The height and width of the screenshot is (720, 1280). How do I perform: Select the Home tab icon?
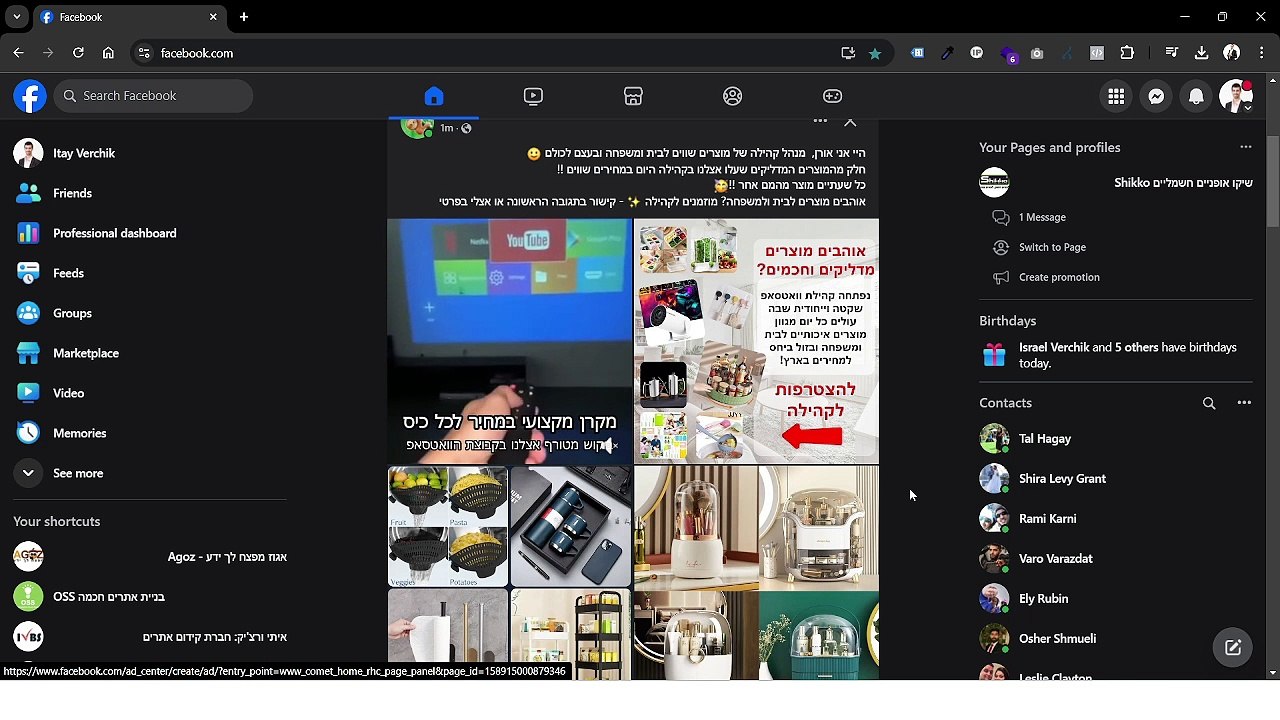coord(433,96)
